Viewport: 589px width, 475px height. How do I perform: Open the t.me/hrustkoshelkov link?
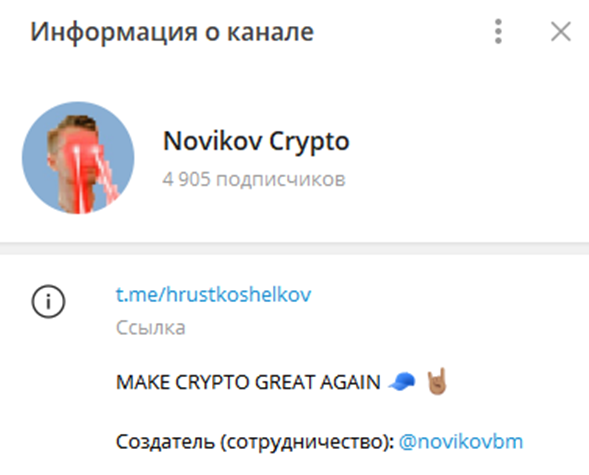[x=213, y=294]
